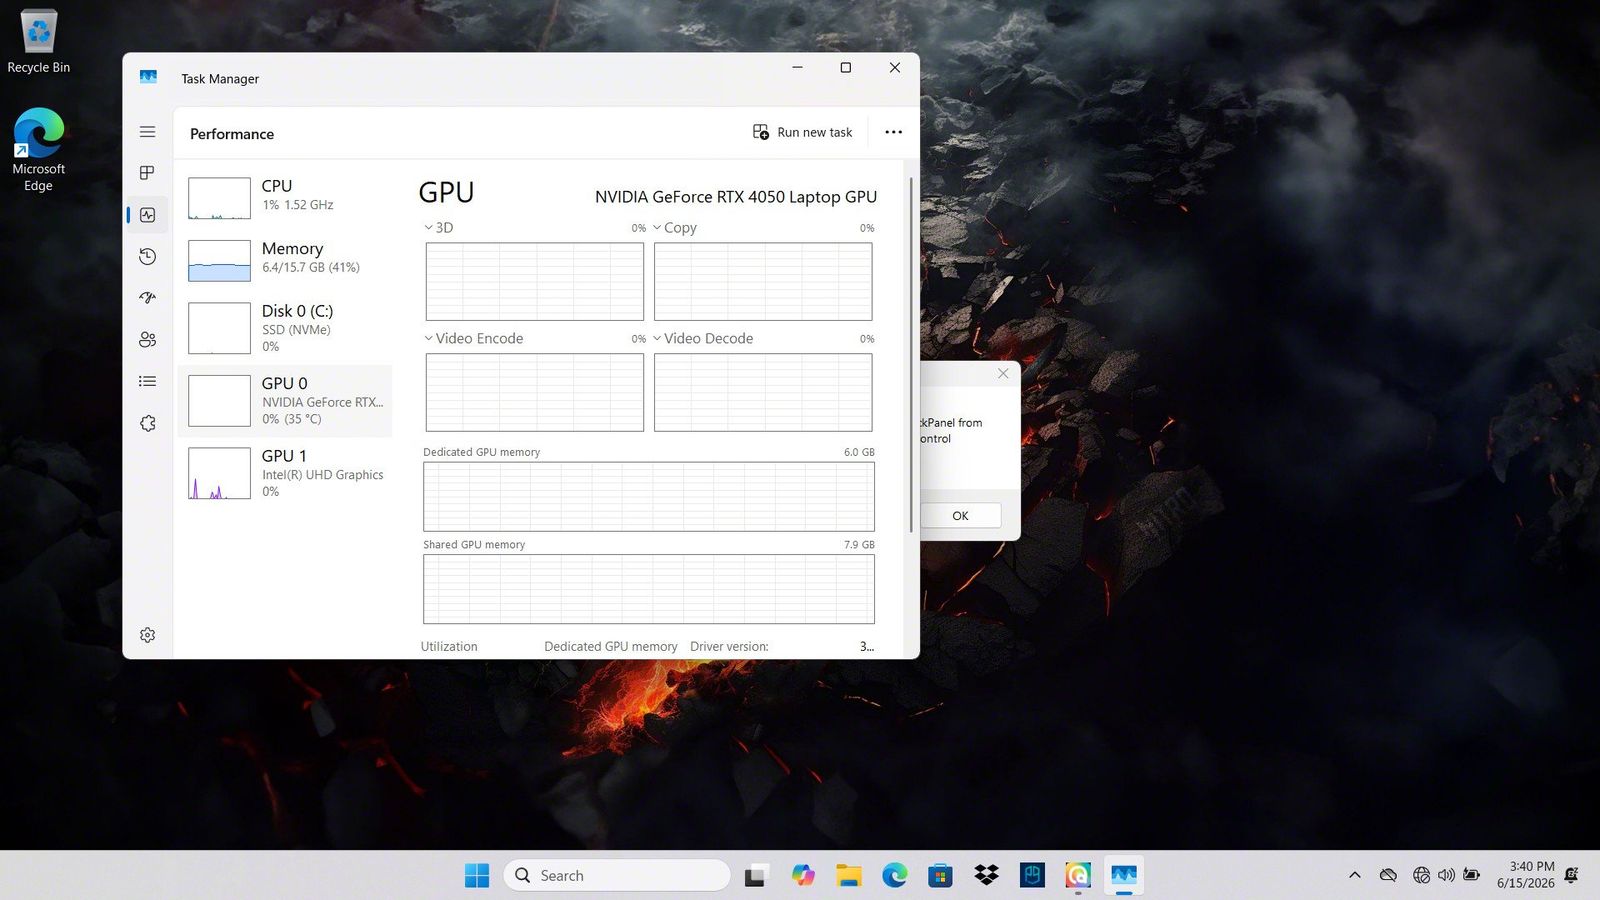Open Task View on the taskbar
1600x900 pixels.
click(x=756, y=875)
